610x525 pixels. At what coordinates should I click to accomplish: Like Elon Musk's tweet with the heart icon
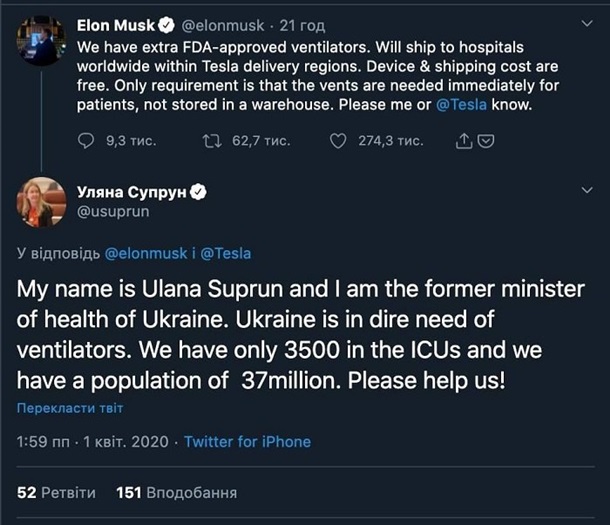coord(338,142)
